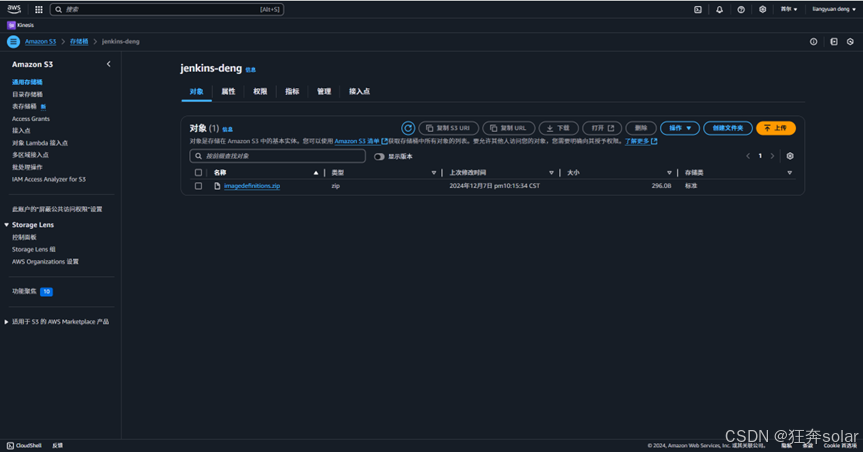Open the help question mark icon
The image size is (863, 452).
(x=741, y=9)
